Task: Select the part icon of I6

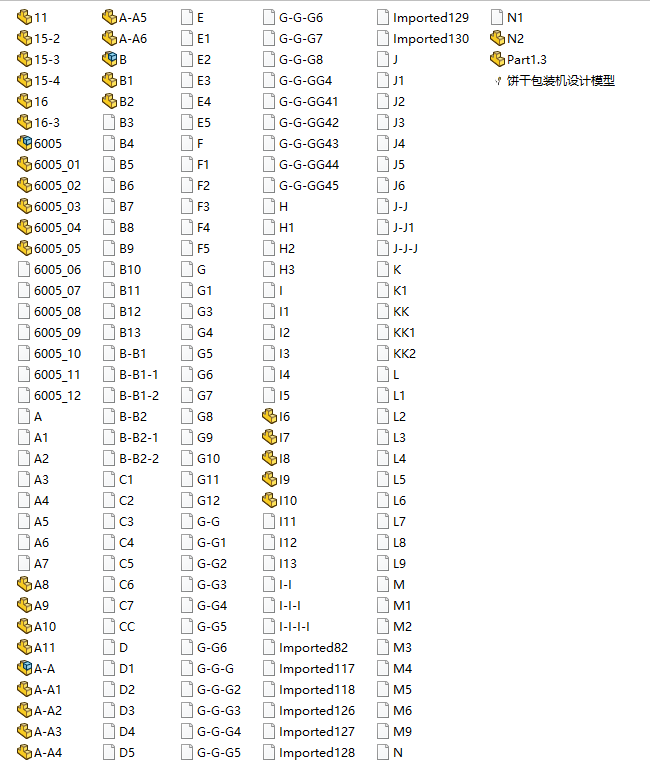Action: [269, 417]
